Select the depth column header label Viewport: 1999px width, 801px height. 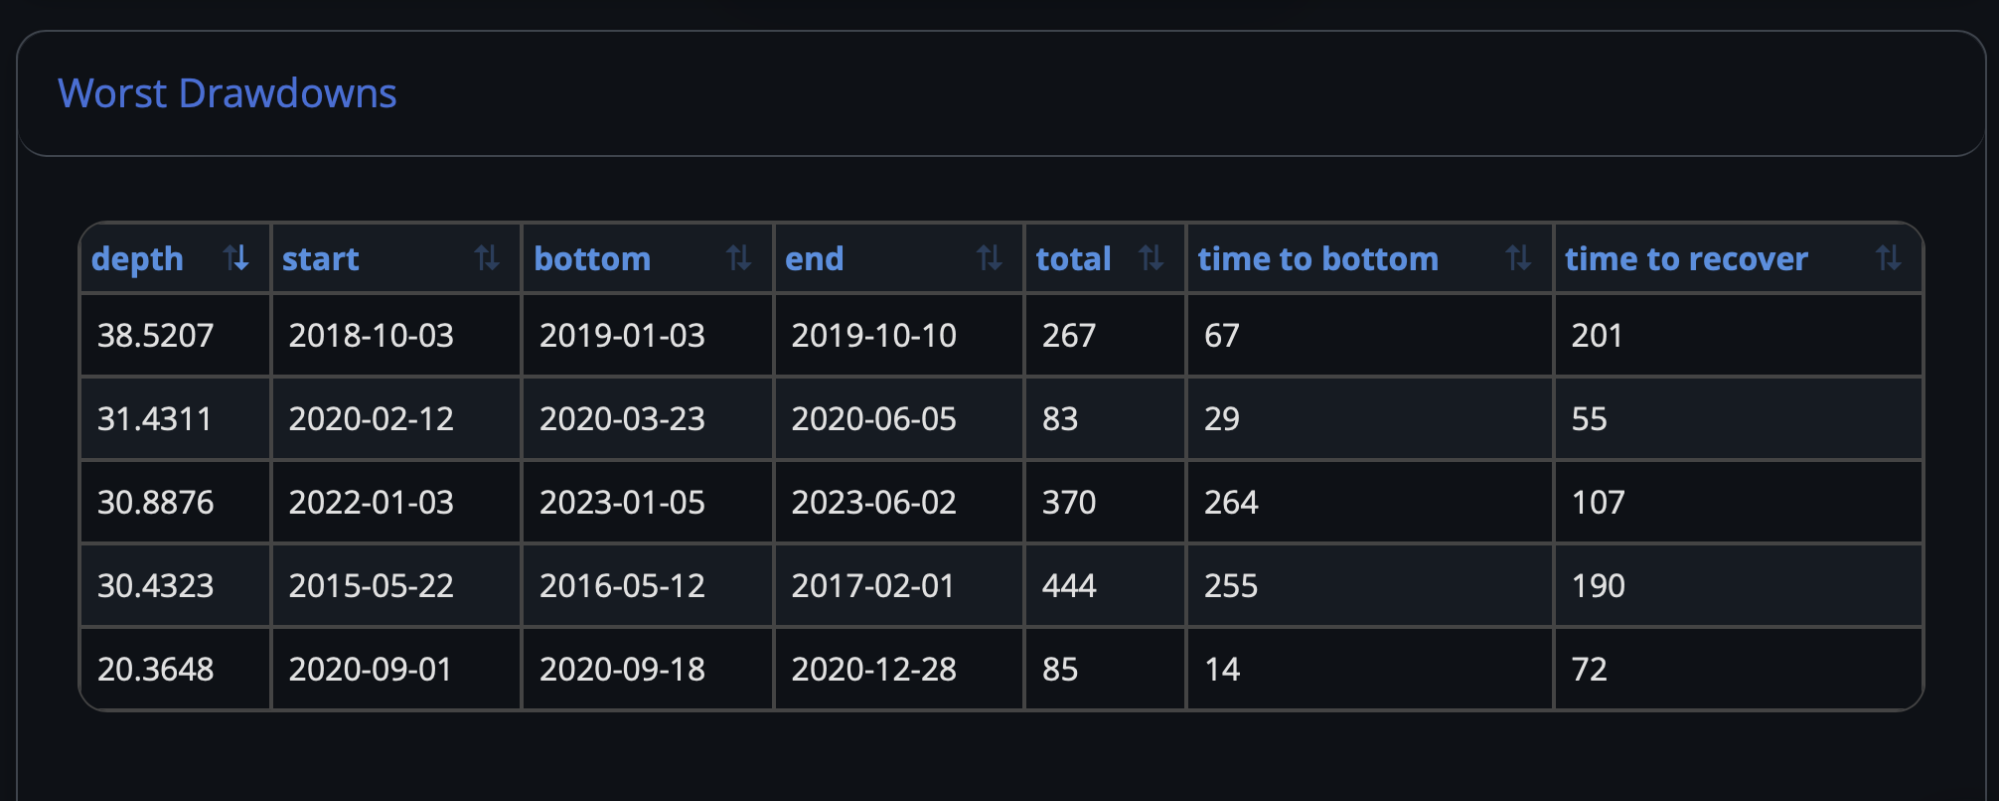(137, 259)
